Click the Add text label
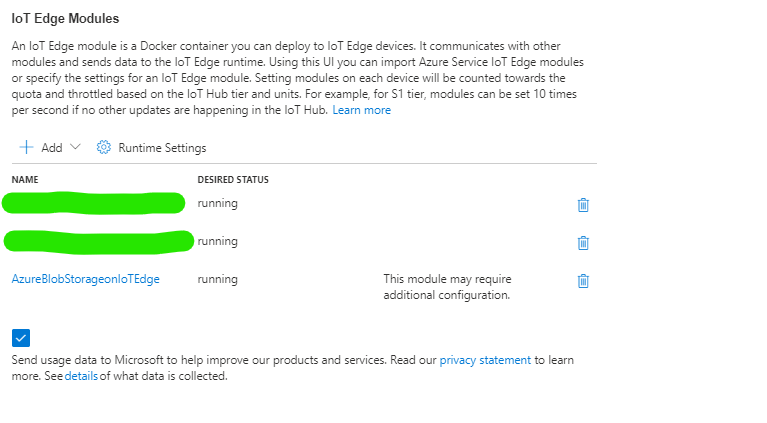 (52, 148)
